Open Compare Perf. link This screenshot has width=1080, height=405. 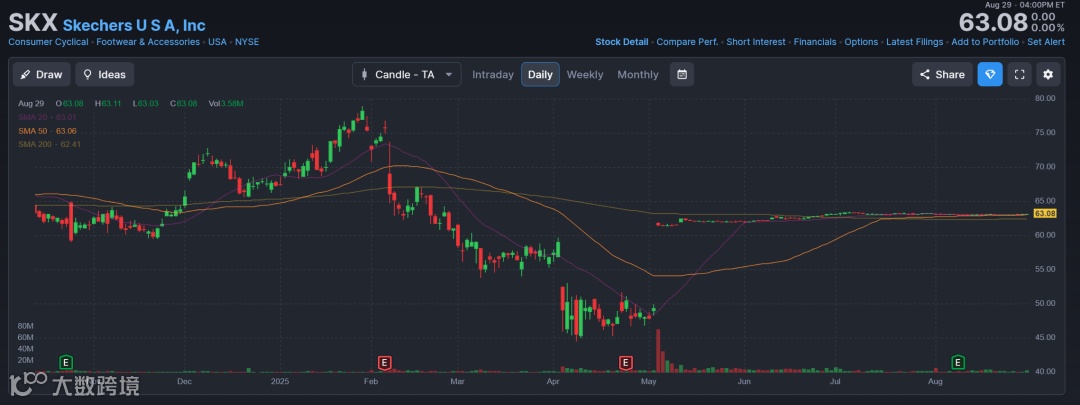tap(687, 42)
